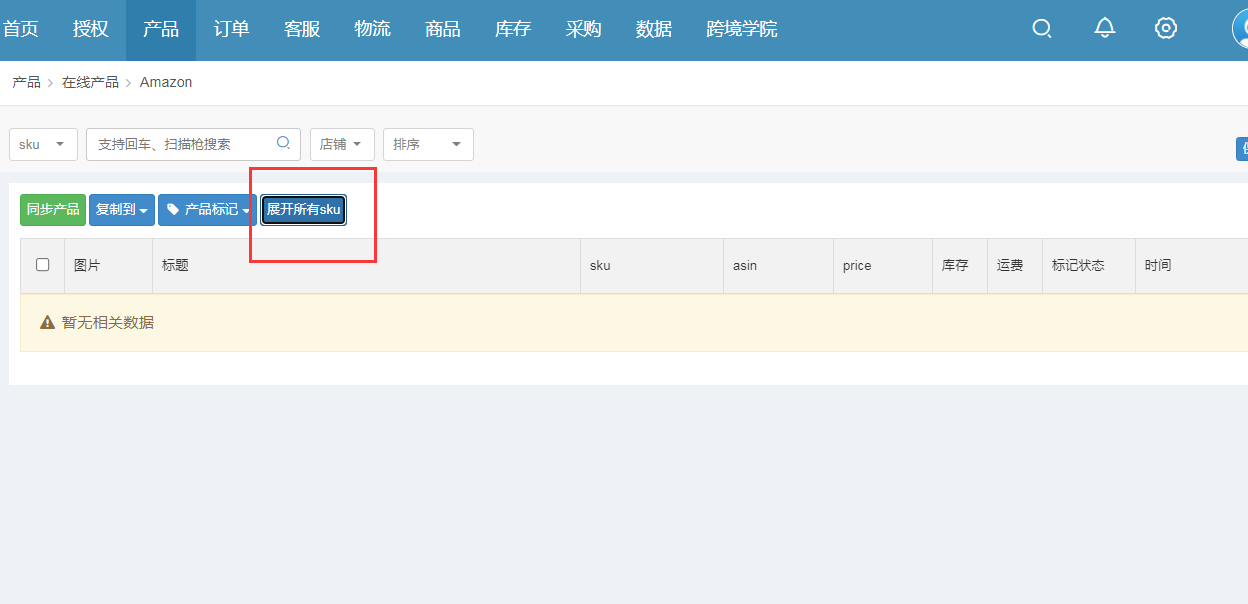Open the search icon in top bar

(1042, 29)
